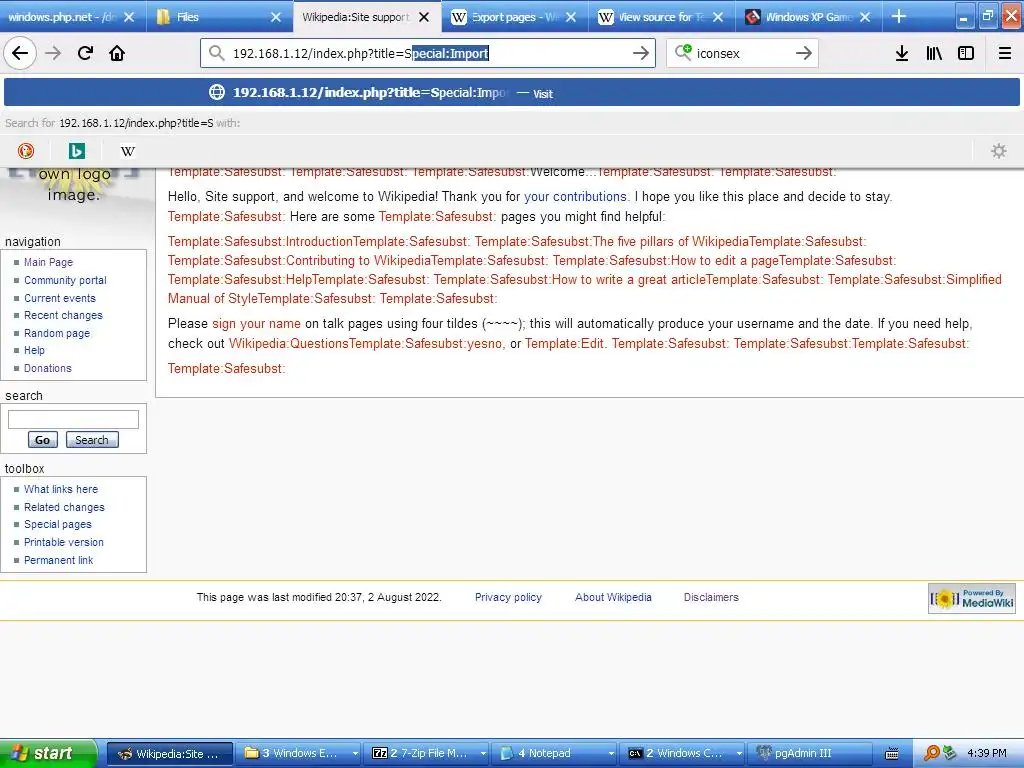Open the Random page link
This screenshot has height=768, width=1024.
(x=57, y=333)
